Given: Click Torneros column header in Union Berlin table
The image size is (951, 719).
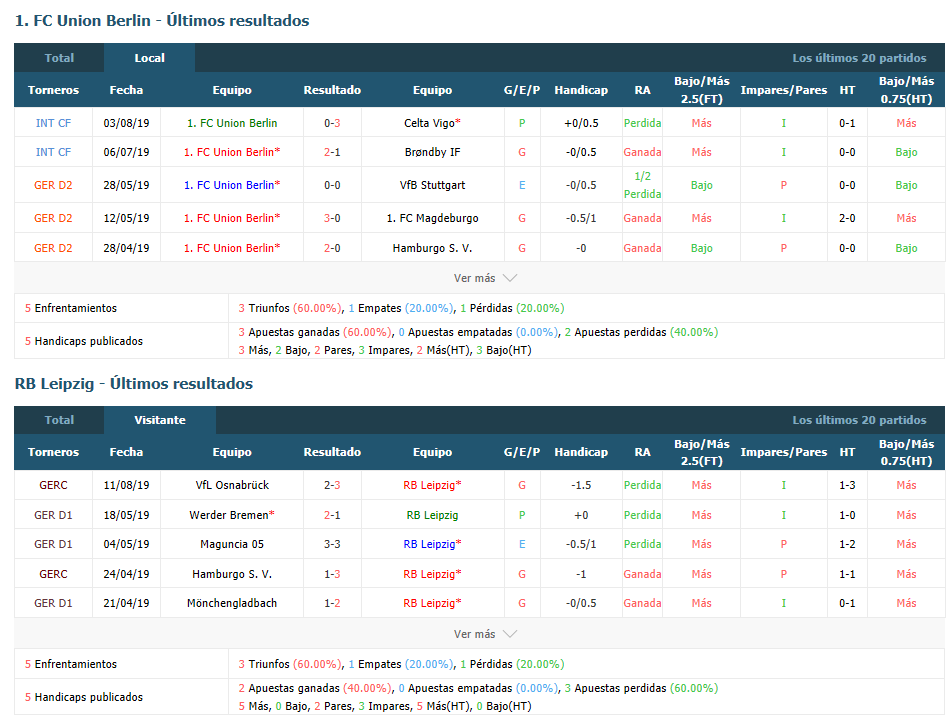Looking at the screenshot, I should coord(53,90).
